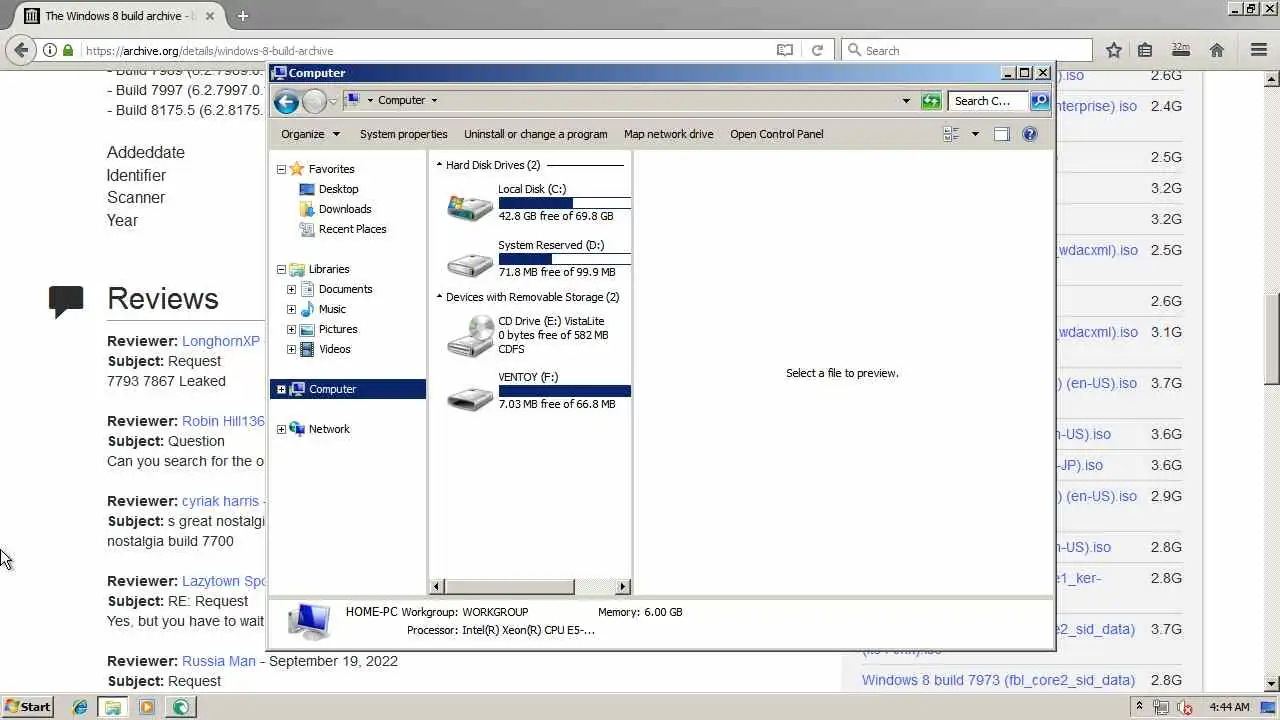Launch Internet Explorer from taskbar

tap(80, 707)
